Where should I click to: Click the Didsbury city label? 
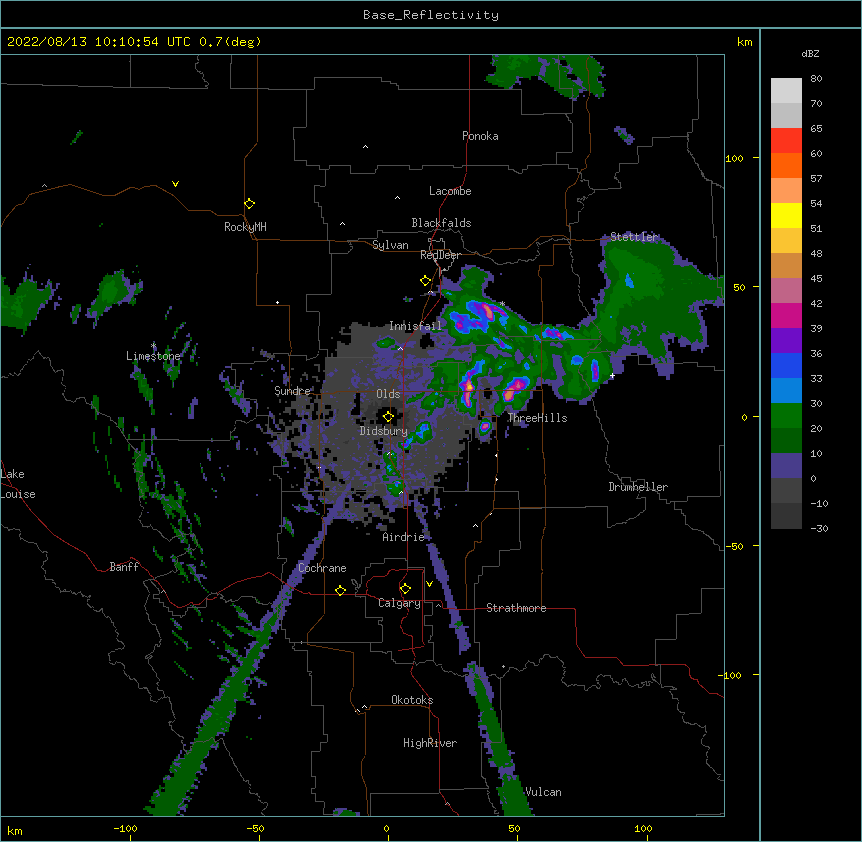point(383,431)
